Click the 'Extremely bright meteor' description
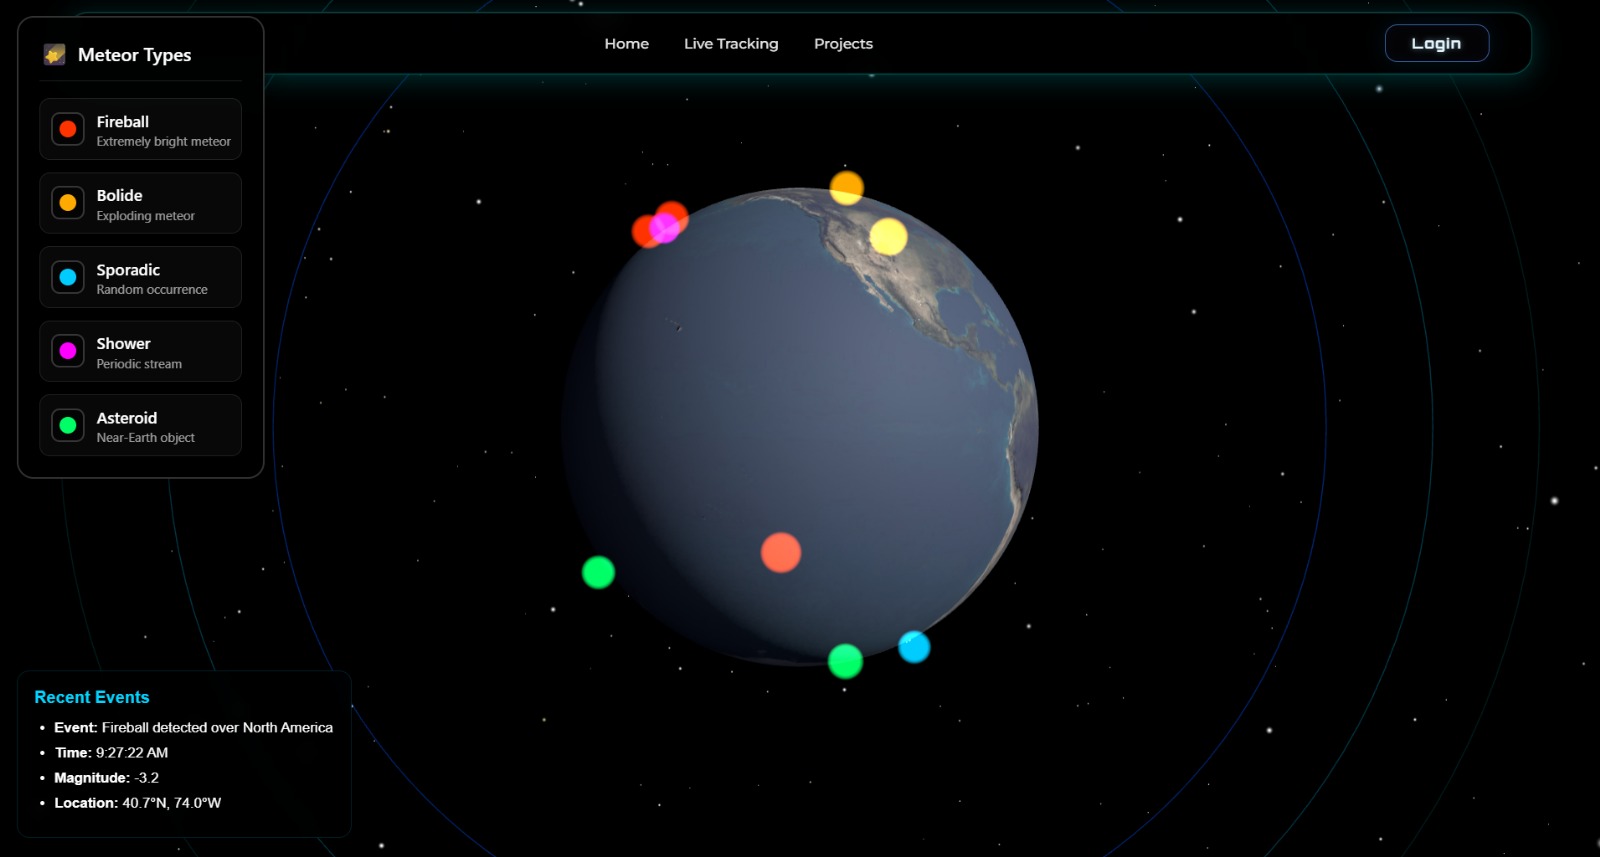The height and width of the screenshot is (857, 1600). pyautogui.click(x=164, y=142)
